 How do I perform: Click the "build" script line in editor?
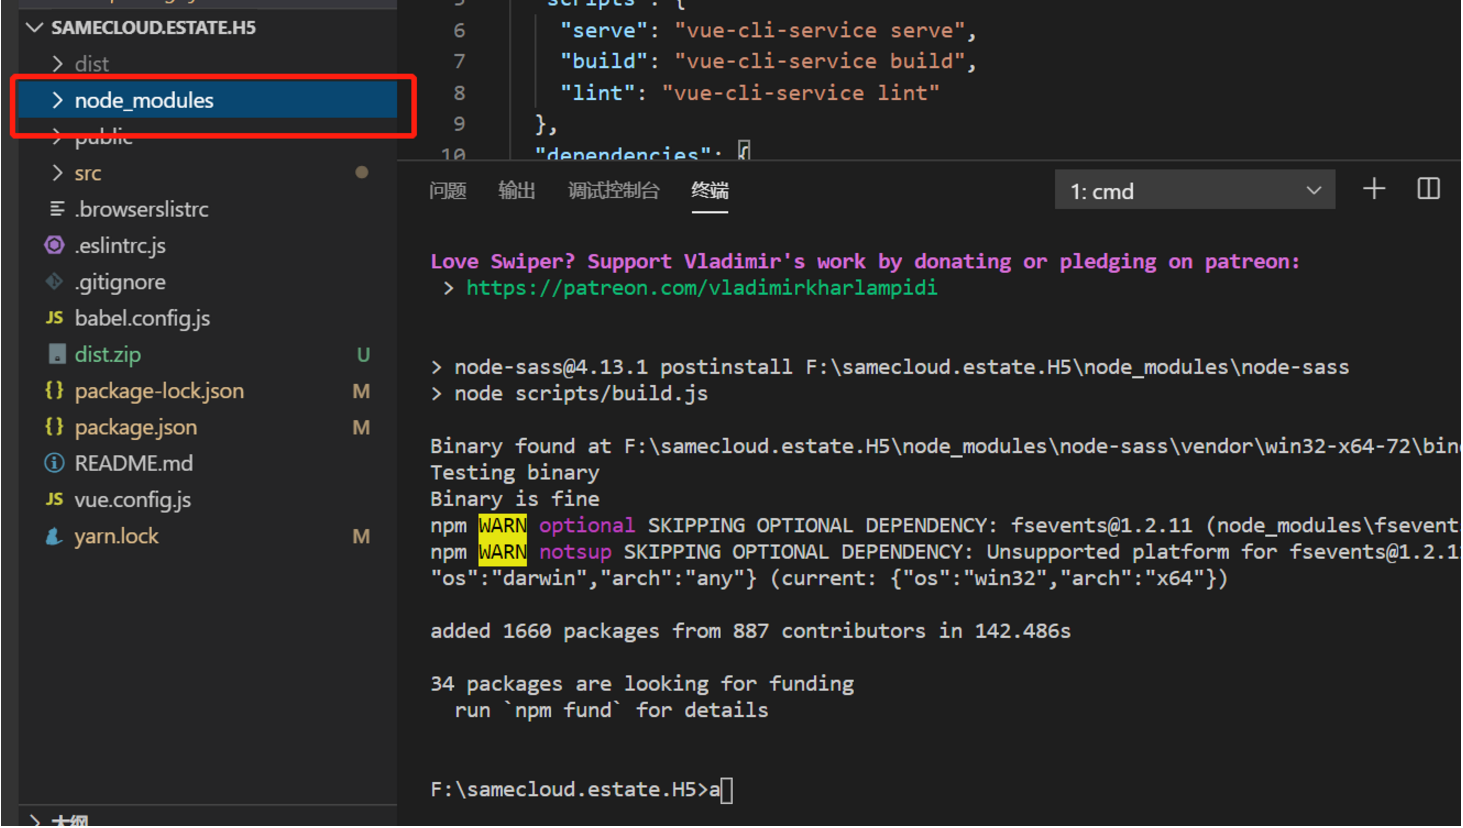[x=767, y=61]
